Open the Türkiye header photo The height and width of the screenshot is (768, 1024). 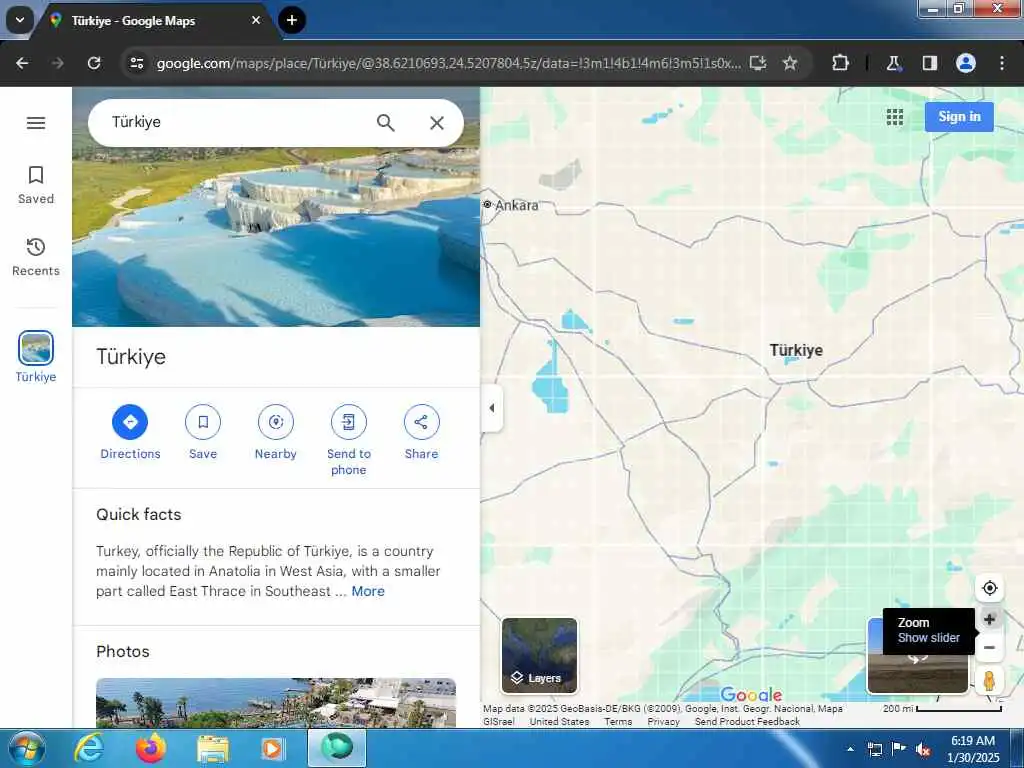point(276,238)
